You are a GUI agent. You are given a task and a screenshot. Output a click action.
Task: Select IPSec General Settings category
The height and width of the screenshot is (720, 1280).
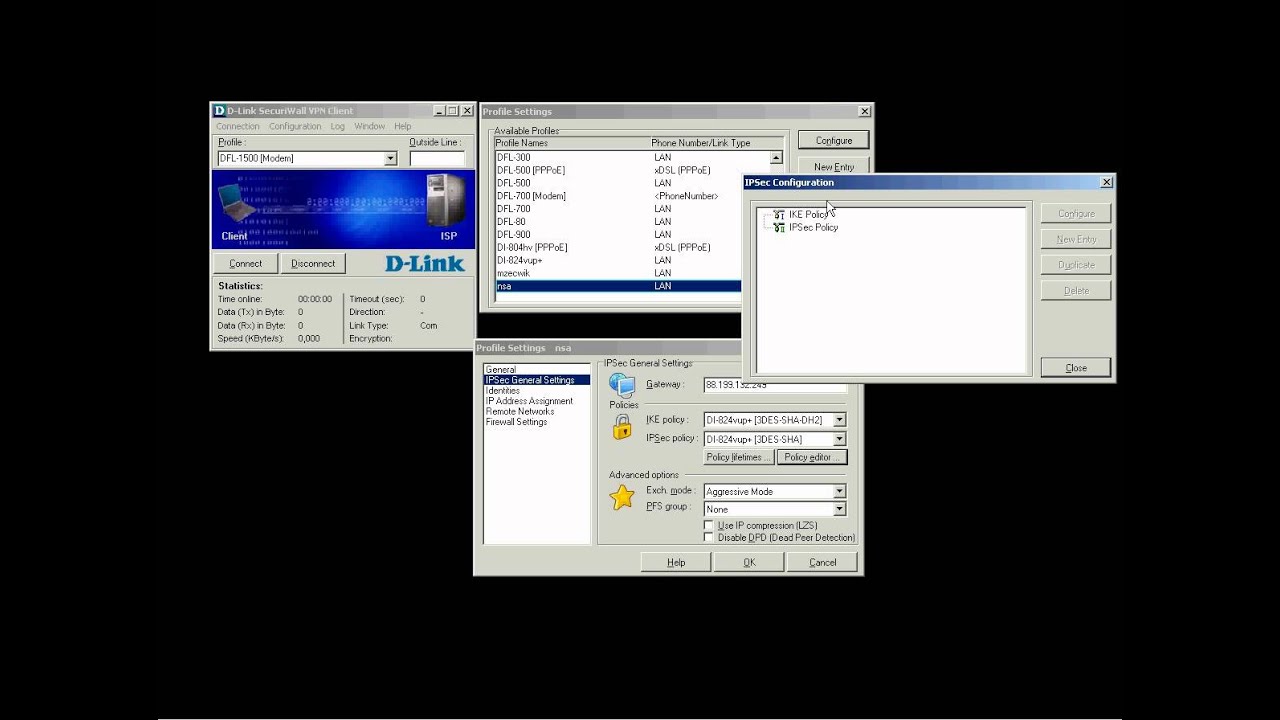pos(537,381)
